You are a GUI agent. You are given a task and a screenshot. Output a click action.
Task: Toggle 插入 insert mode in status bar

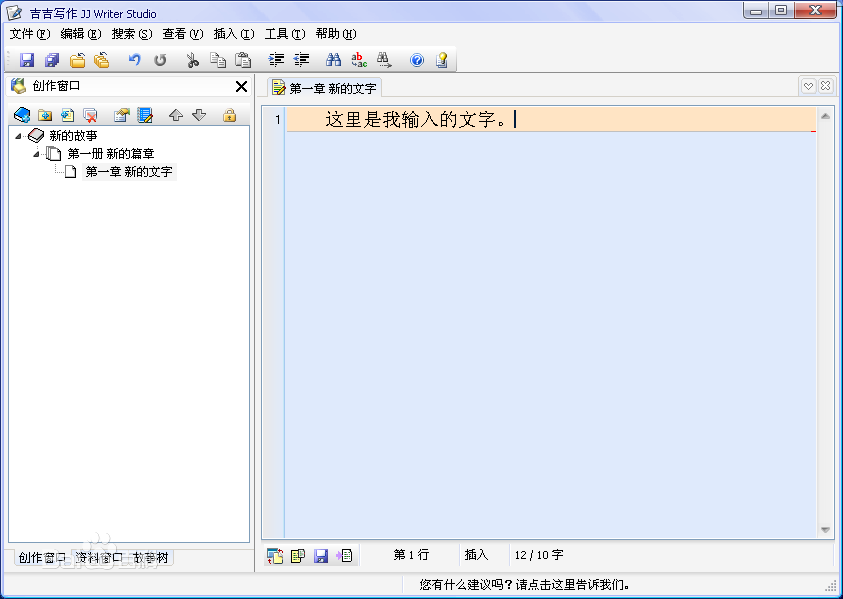coord(476,554)
